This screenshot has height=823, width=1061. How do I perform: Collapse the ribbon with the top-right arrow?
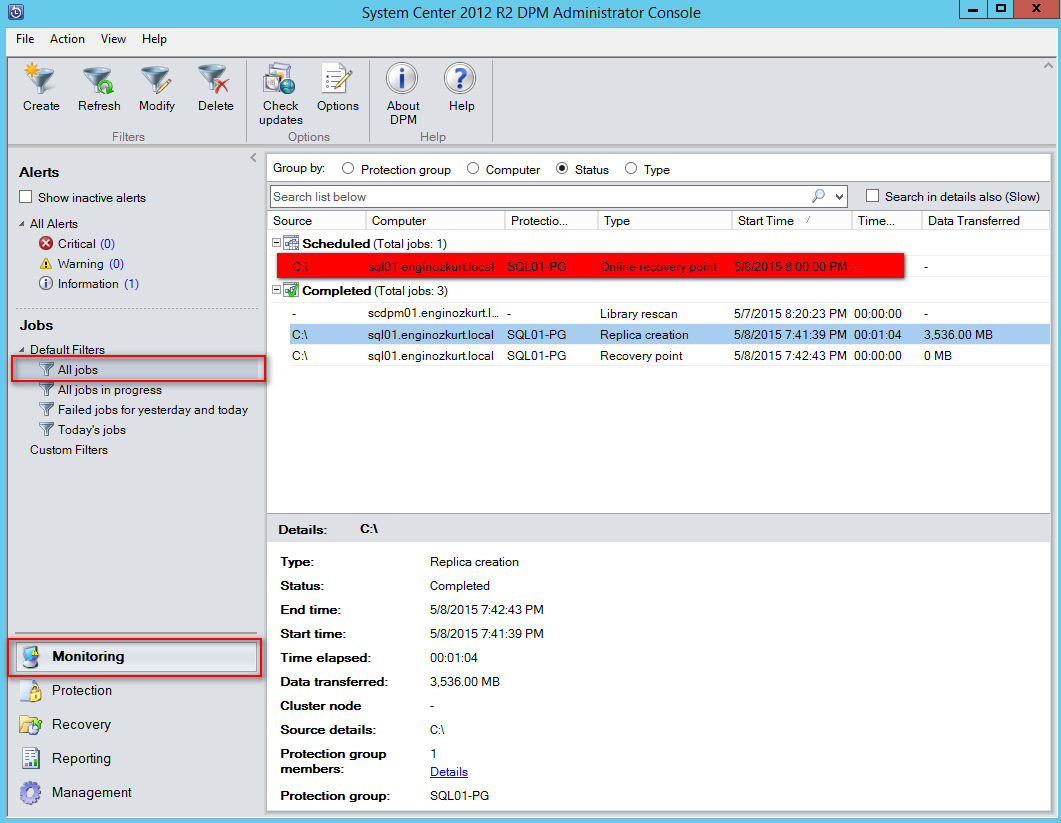pyautogui.click(x=1048, y=66)
